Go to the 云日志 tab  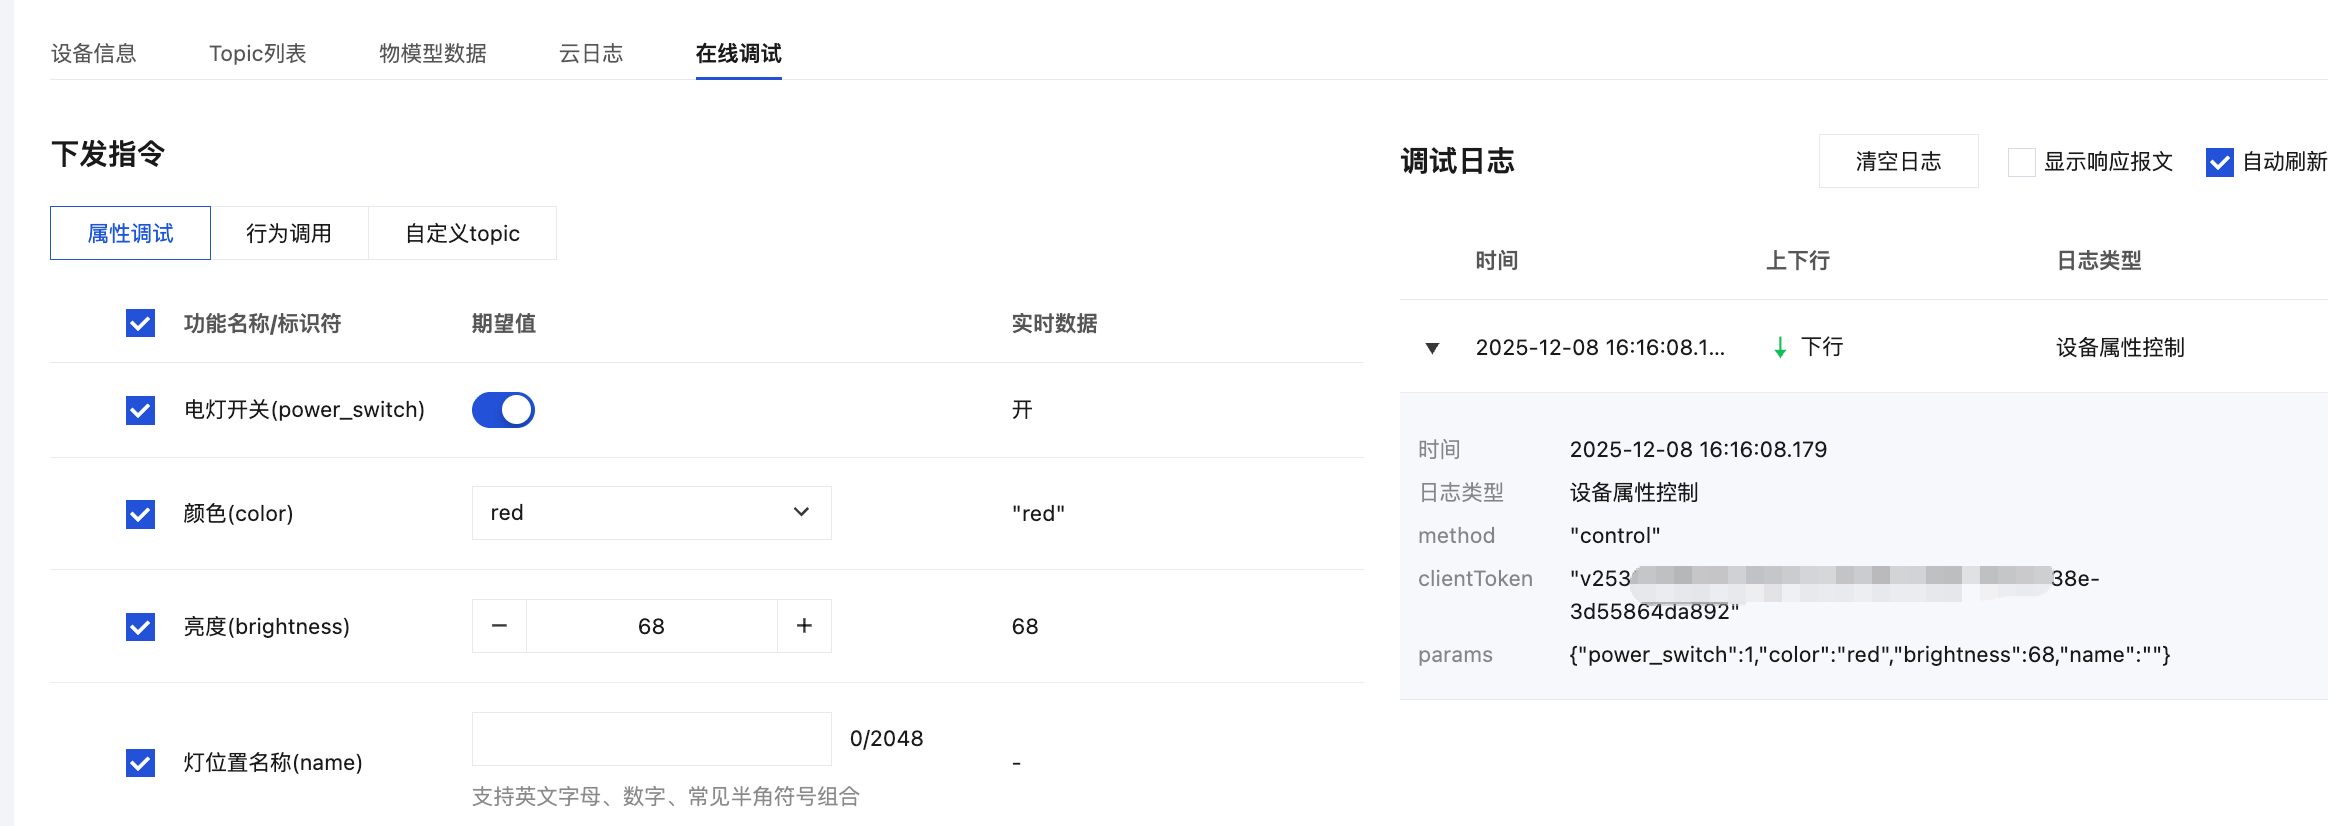pyautogui.click(x=591, y=54)
